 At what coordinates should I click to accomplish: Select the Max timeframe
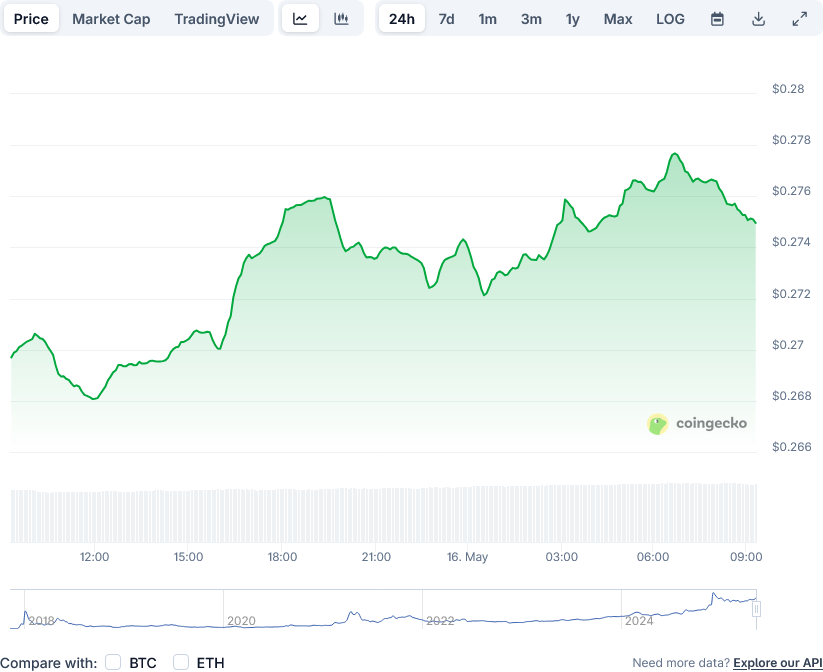pyautogui.click(x=618, y=18)
